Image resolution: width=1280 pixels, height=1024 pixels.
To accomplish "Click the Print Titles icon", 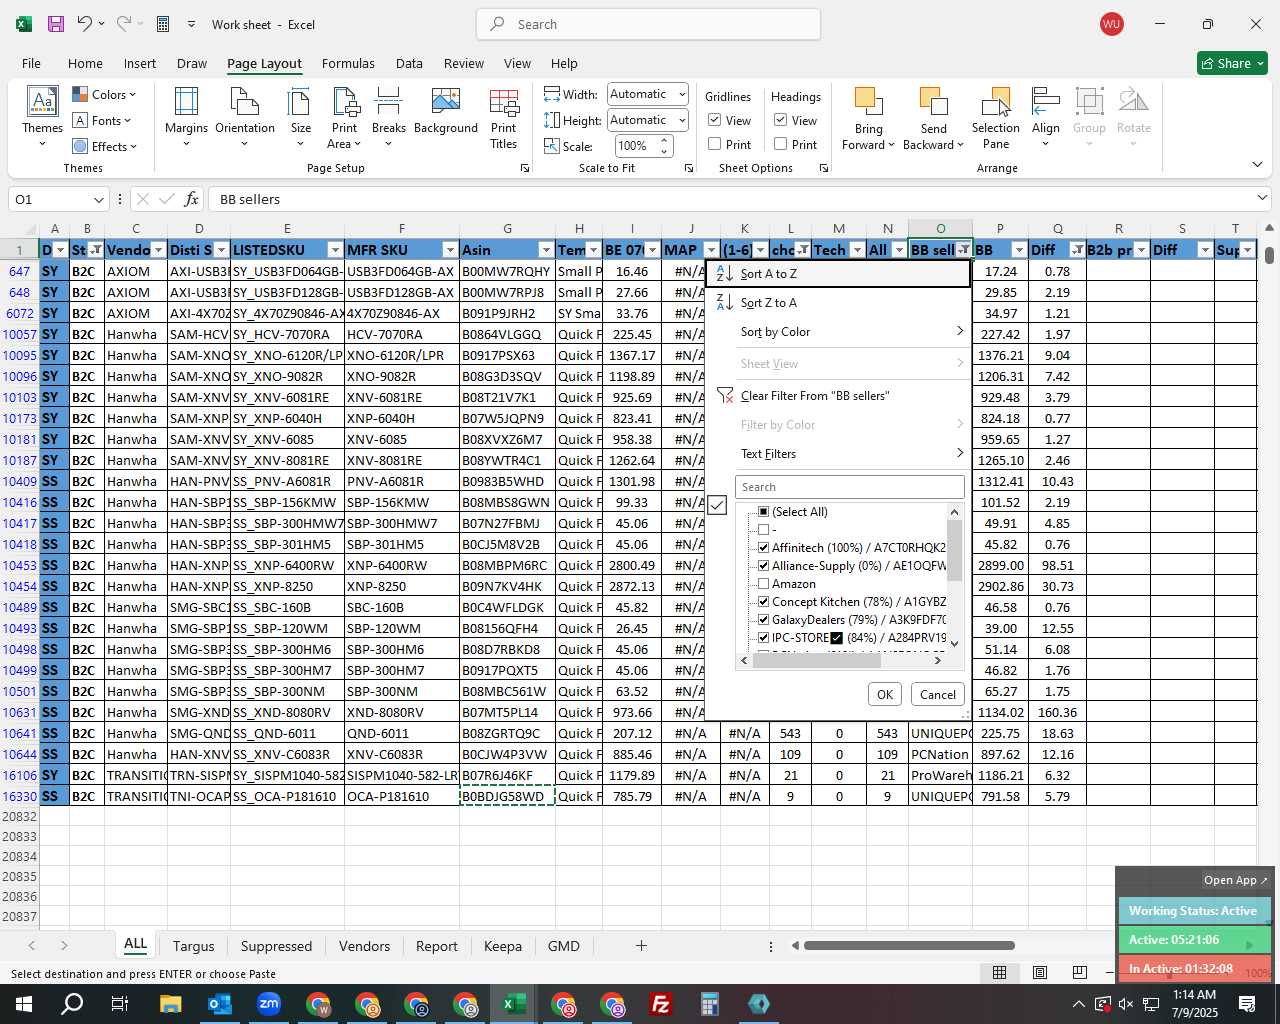I will 504,102.
